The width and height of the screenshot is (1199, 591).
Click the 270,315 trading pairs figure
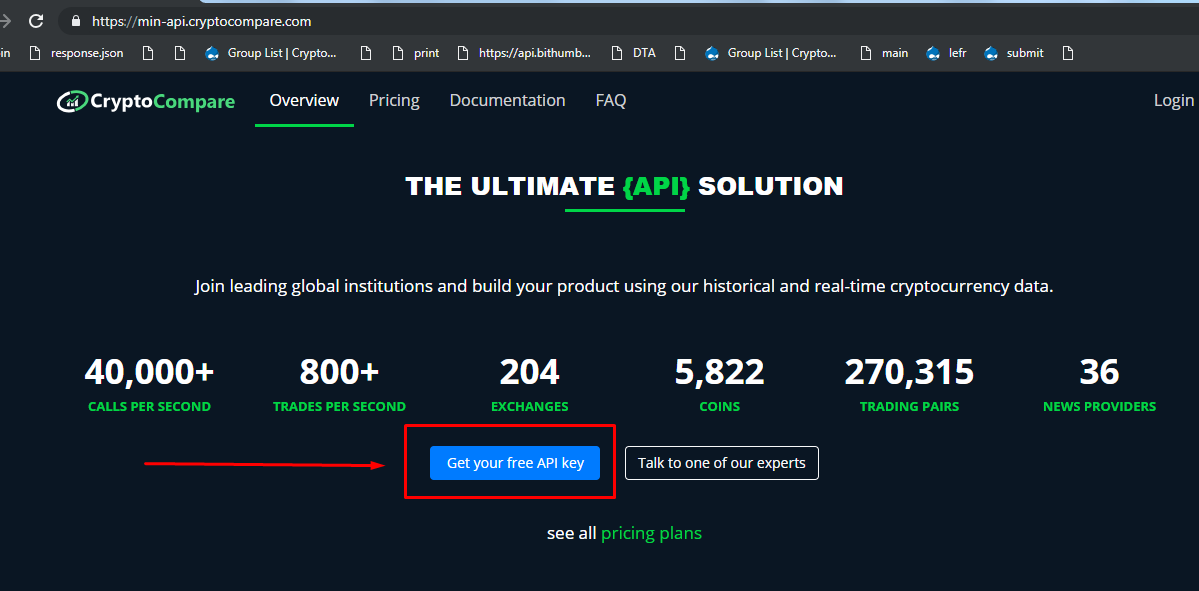tap(909, 372)
